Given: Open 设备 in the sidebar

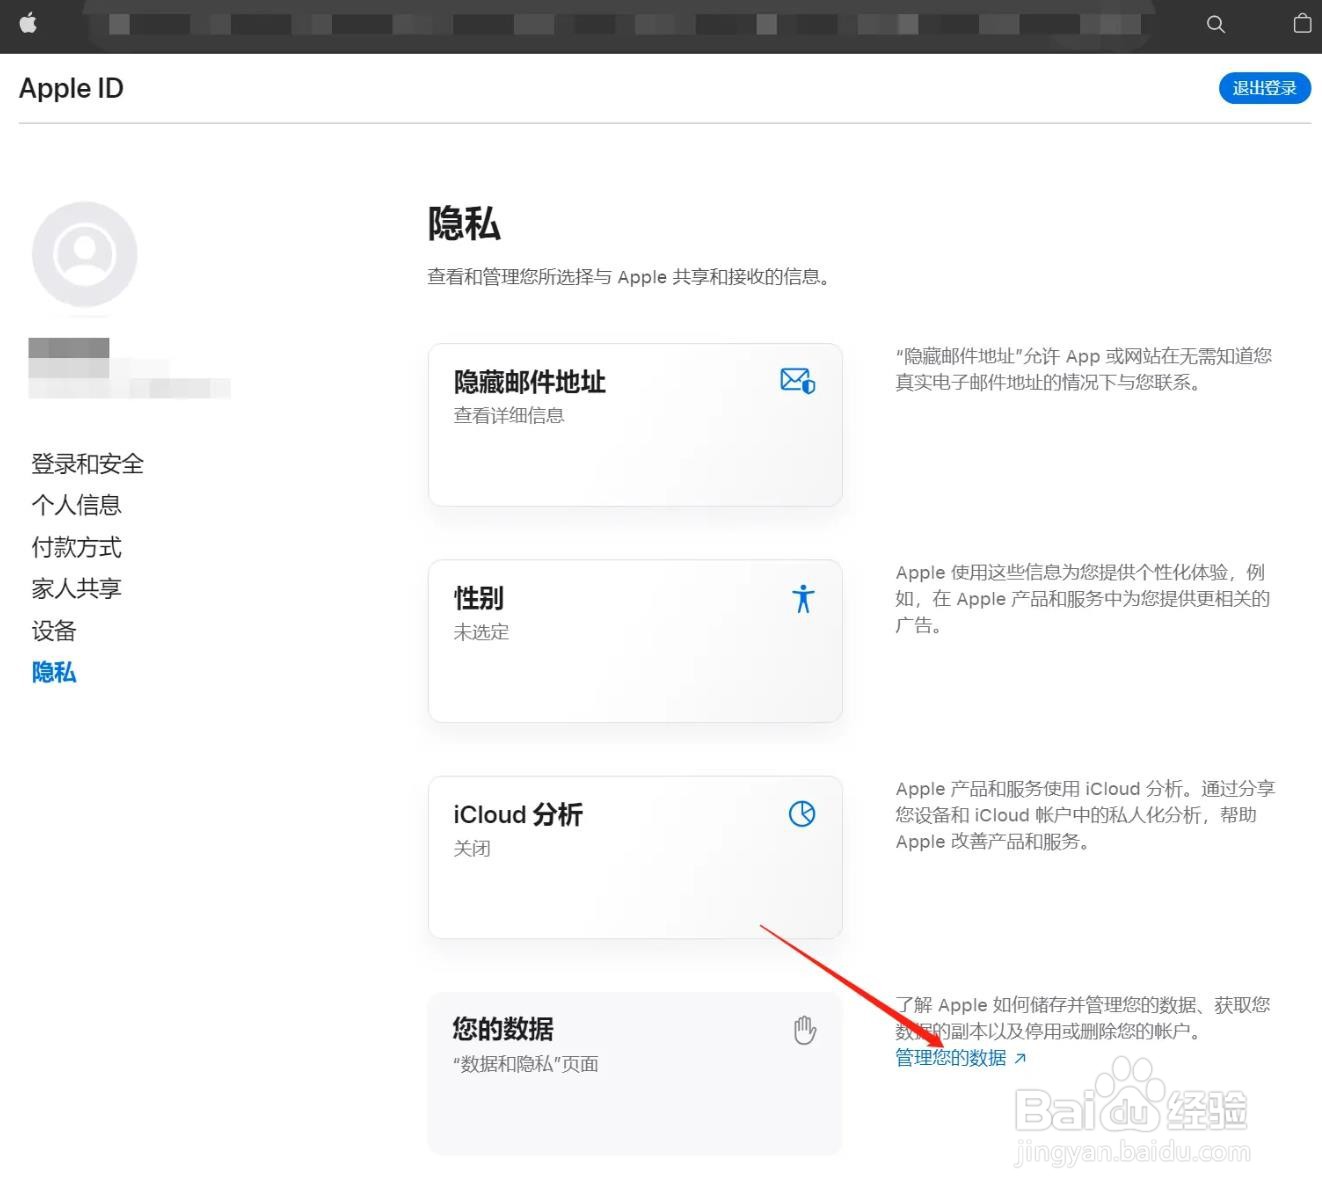Looking at the screenshot, I should (54, 630).
